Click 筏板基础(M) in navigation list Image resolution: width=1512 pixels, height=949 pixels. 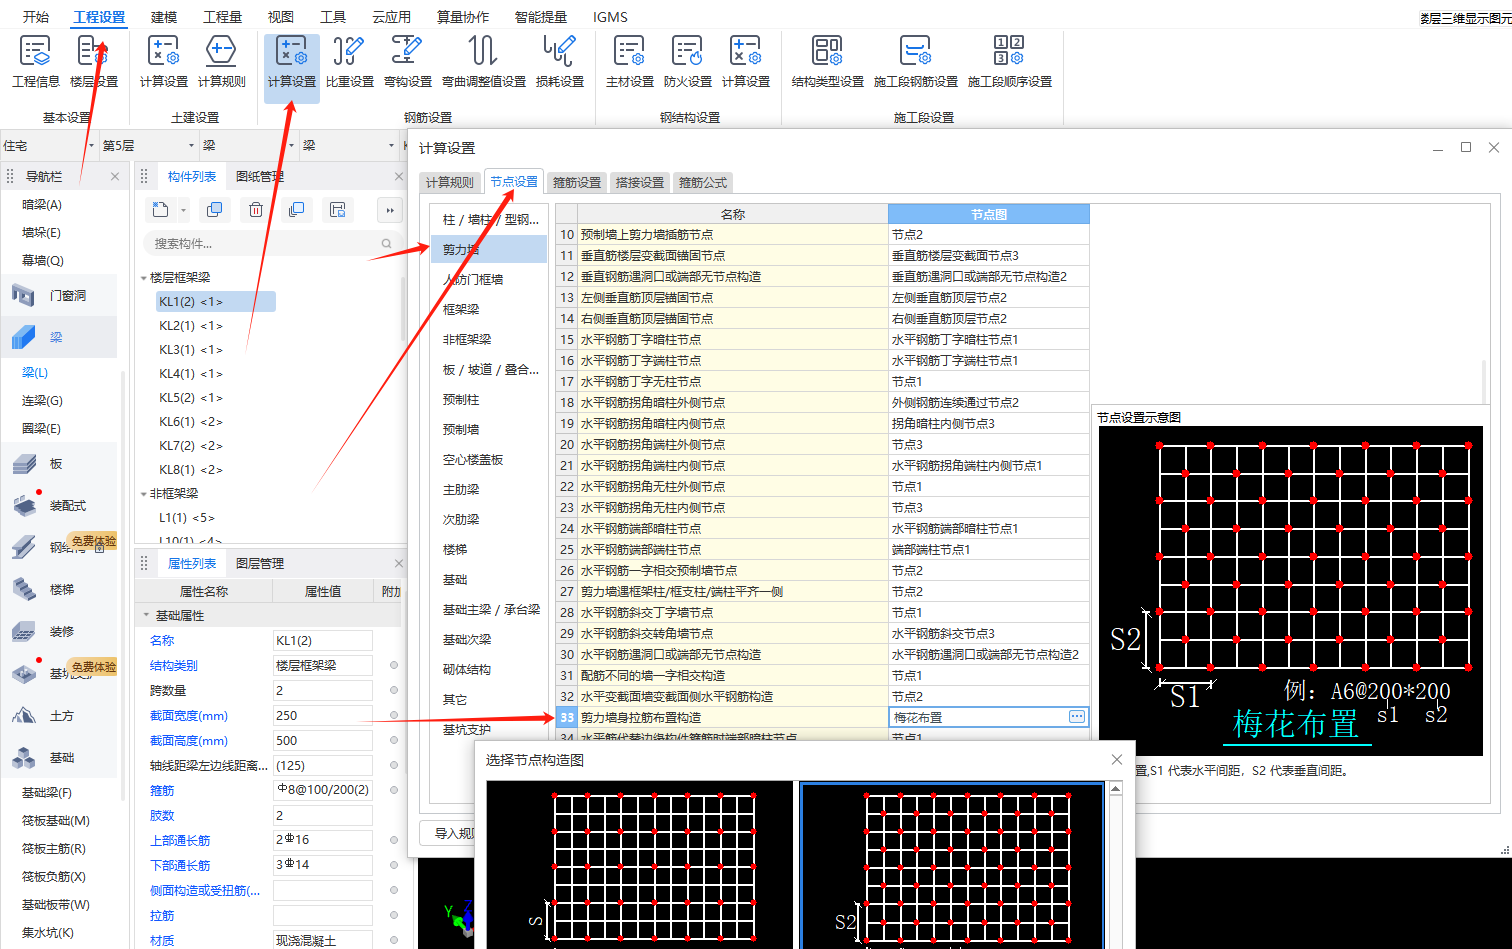coord(56,820)
